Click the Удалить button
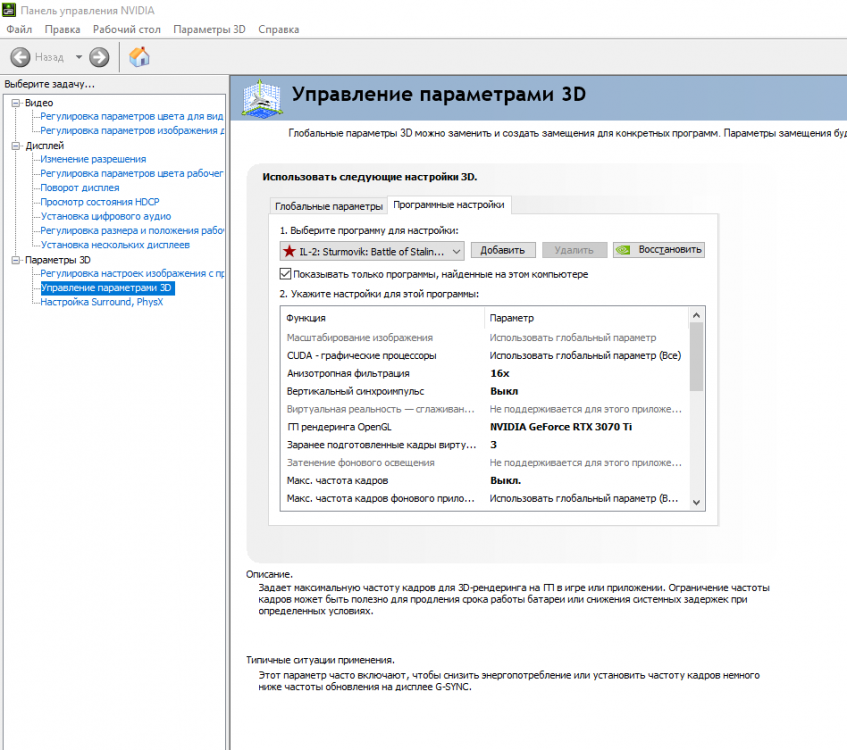Image resolution: width=847 pixels, height=750 pixels. point(574,250)
